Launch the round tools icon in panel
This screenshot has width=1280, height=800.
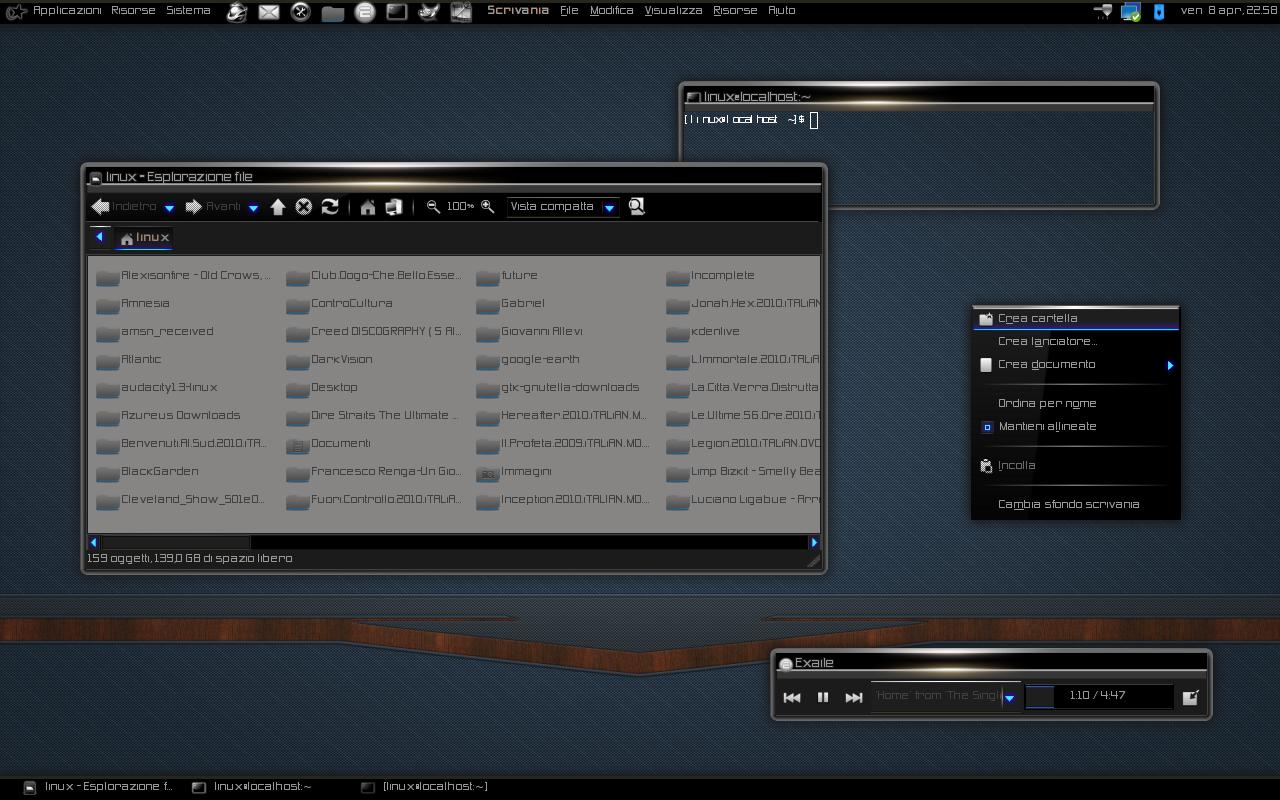click(x=301, y=12)
